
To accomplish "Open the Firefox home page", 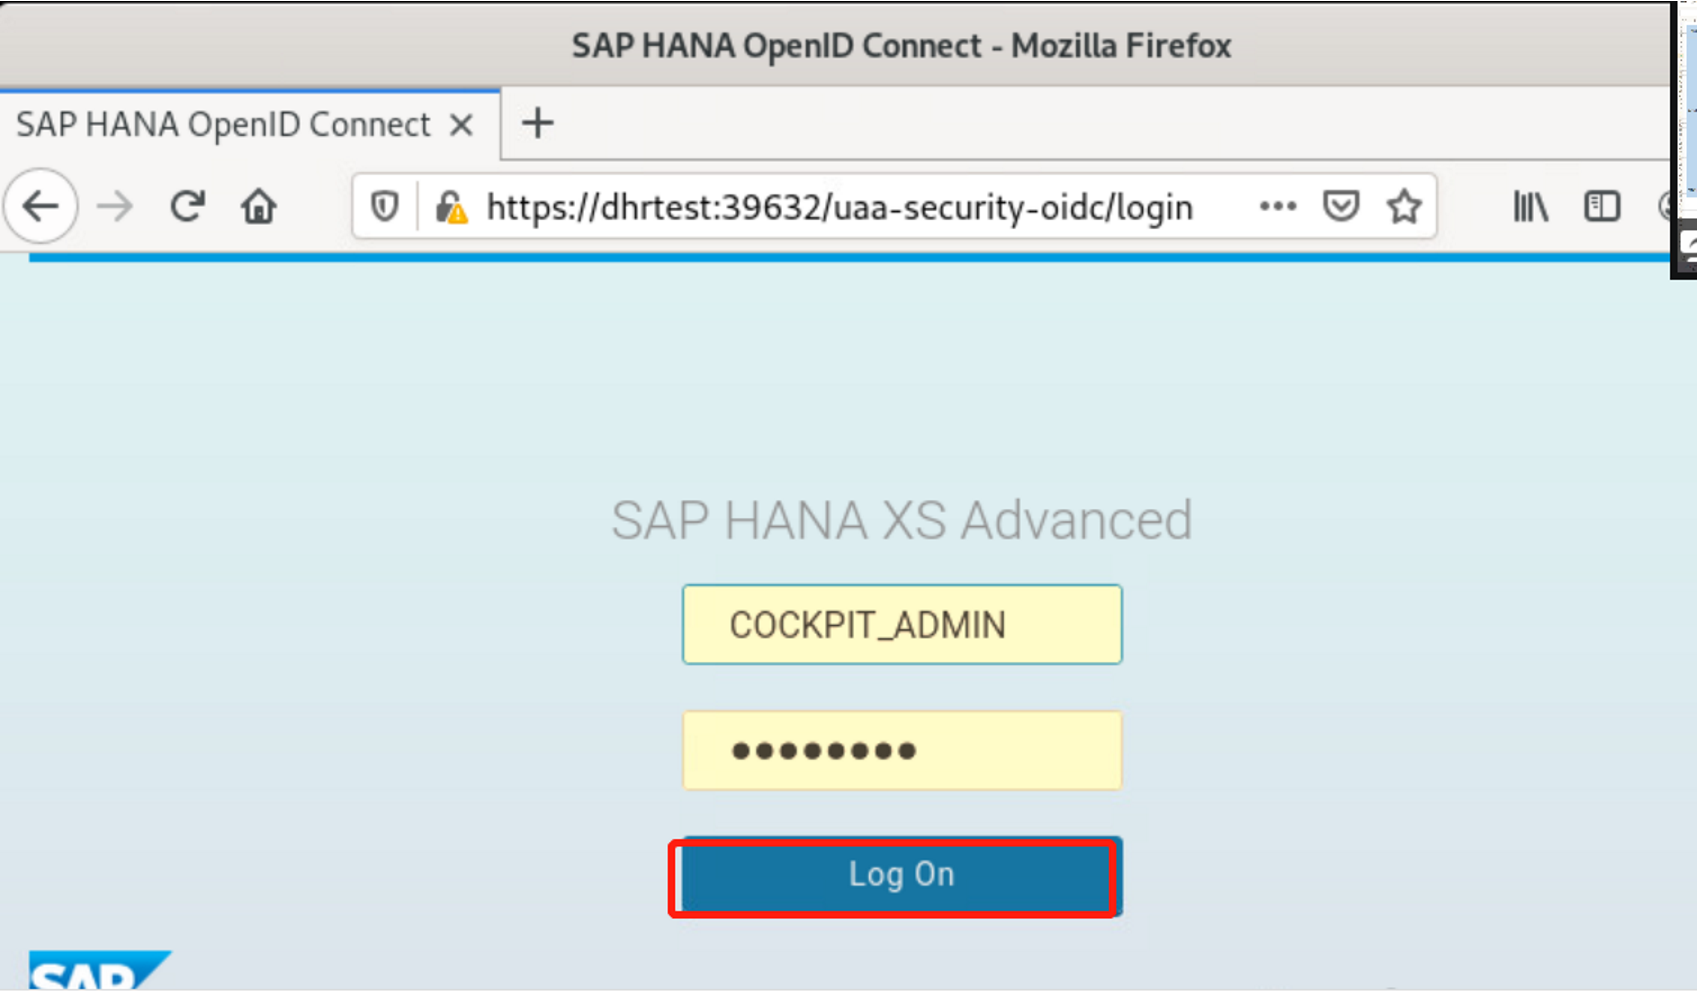I will (259, 207).
